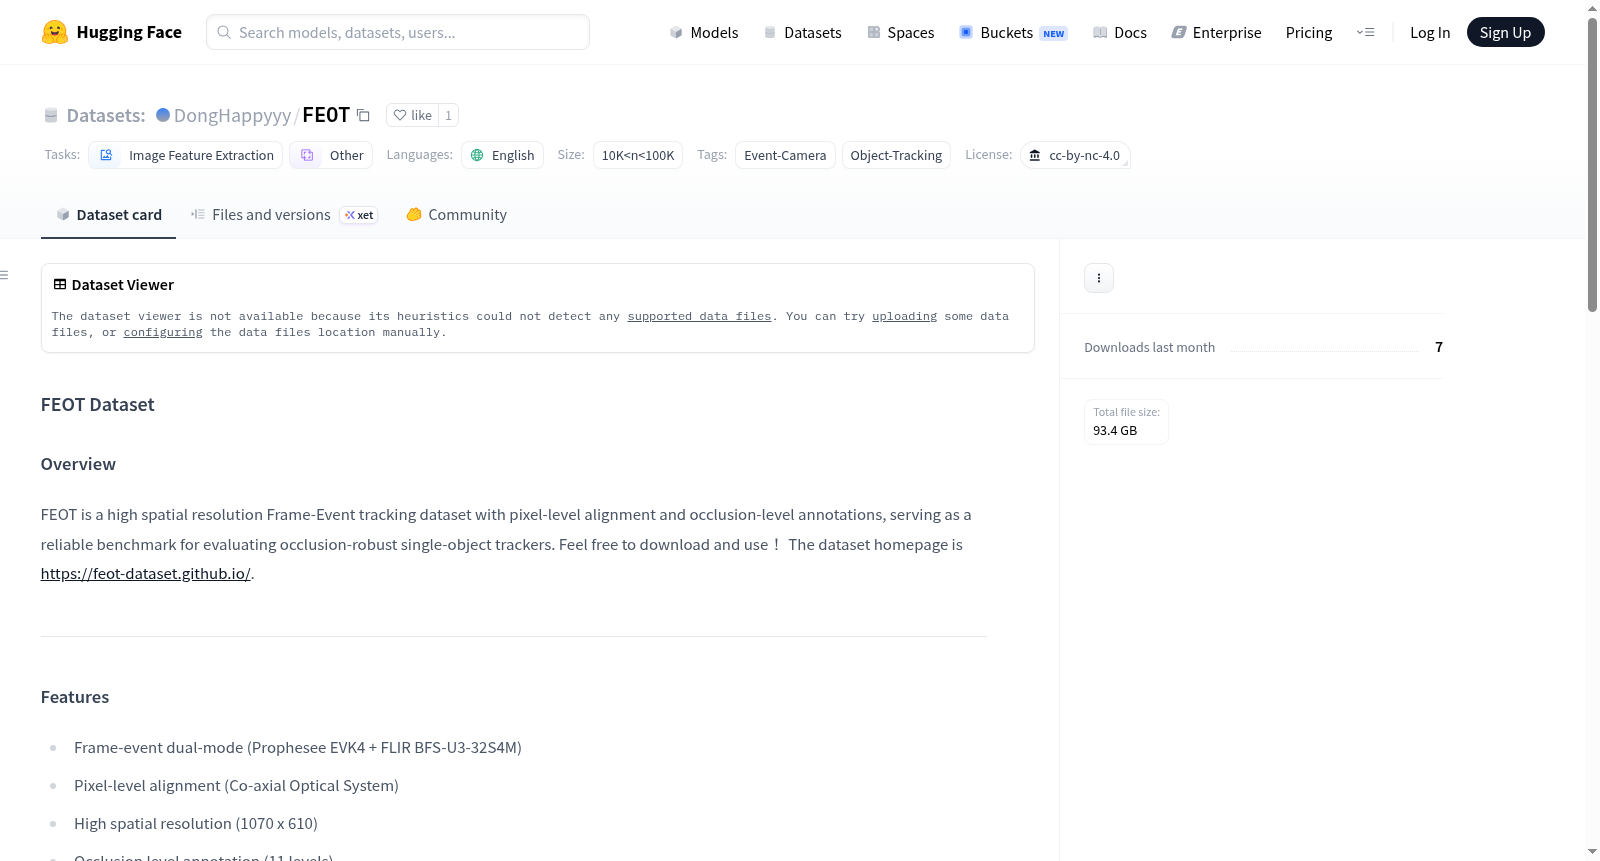Viewport: 1600px width, 861px height.
Task: Click the downloads count '7'
Action: tap(1439, 347)
